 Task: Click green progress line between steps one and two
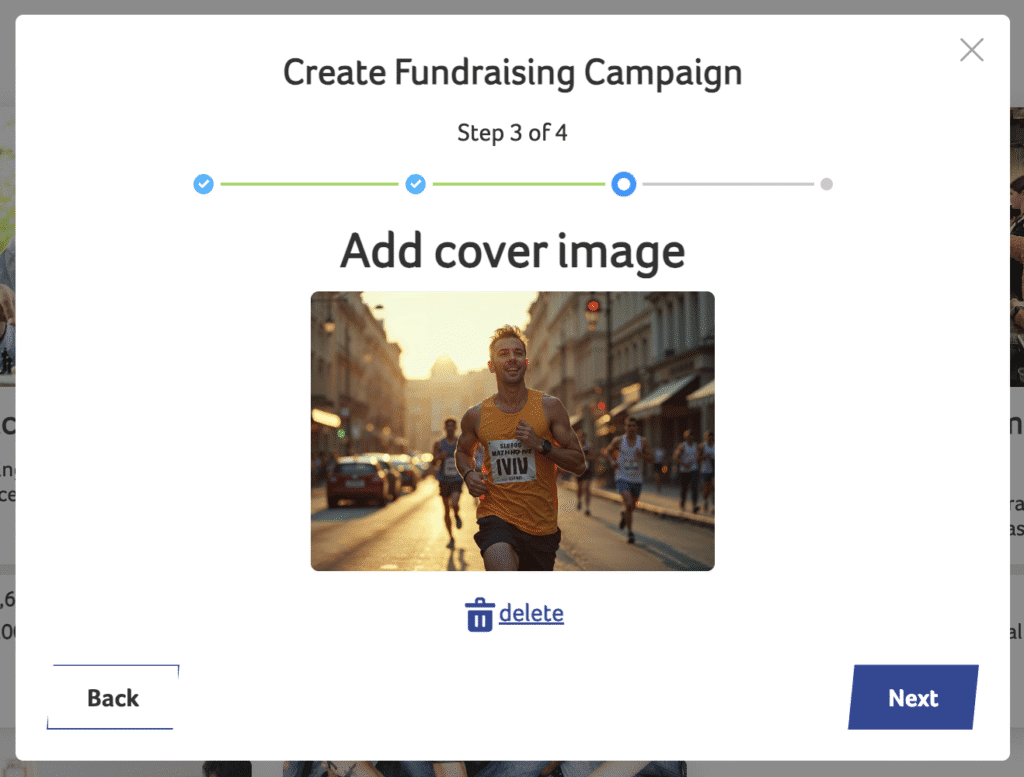[x=309, y=184]
